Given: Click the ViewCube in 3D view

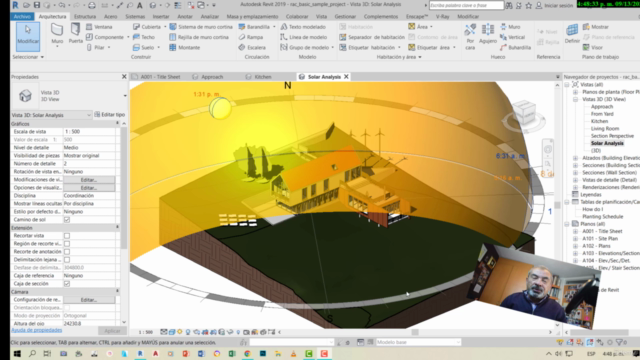Looking at the screenshot, I should click(524, 113).
